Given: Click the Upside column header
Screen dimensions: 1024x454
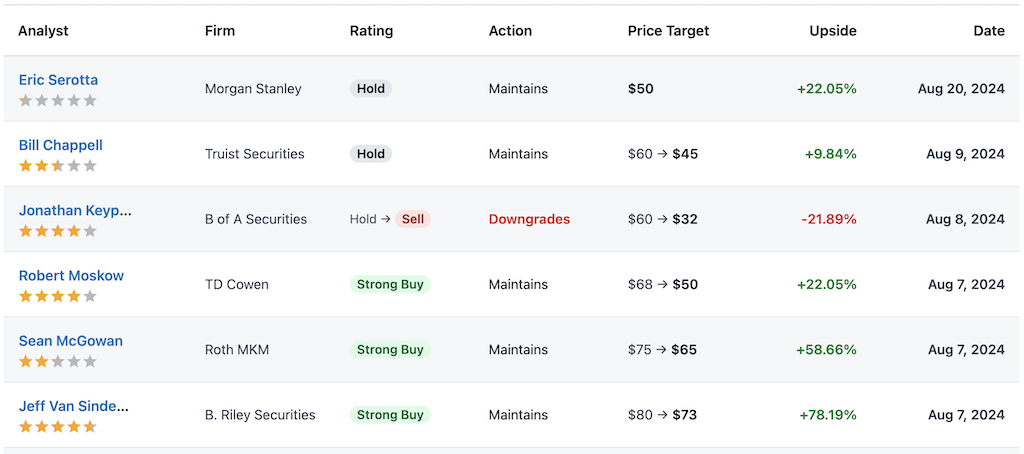Looking at the screenshot, I should click(833, 31).
